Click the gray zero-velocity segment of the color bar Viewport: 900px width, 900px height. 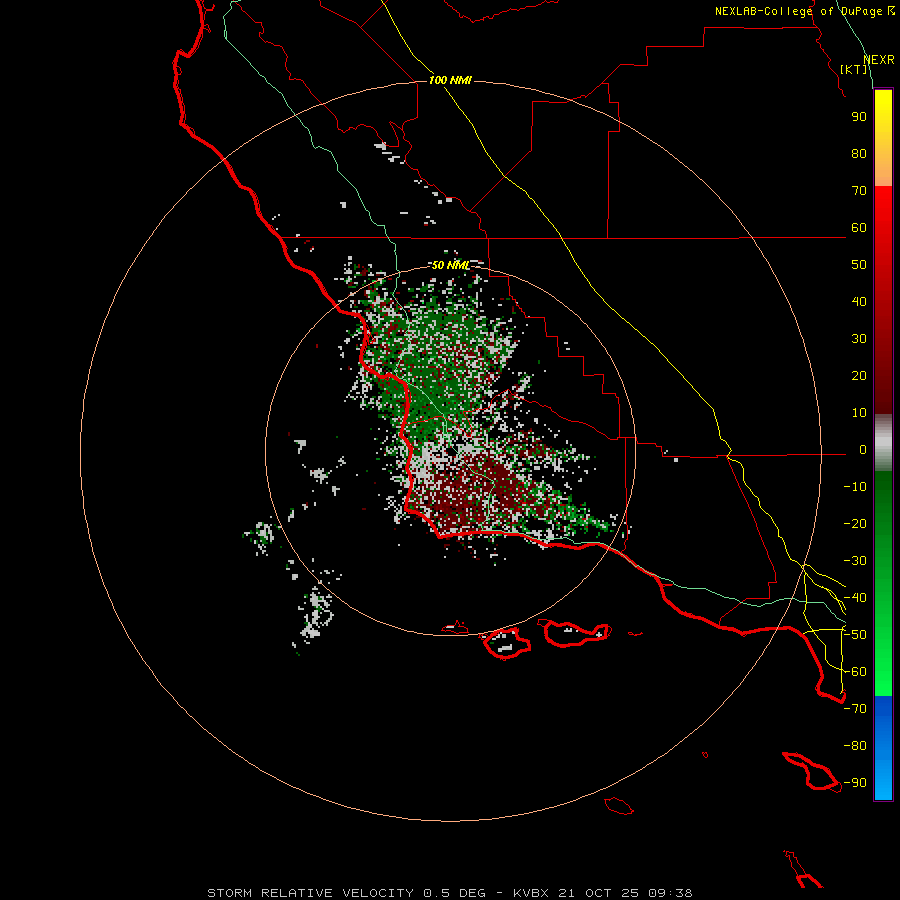point(883,443)
